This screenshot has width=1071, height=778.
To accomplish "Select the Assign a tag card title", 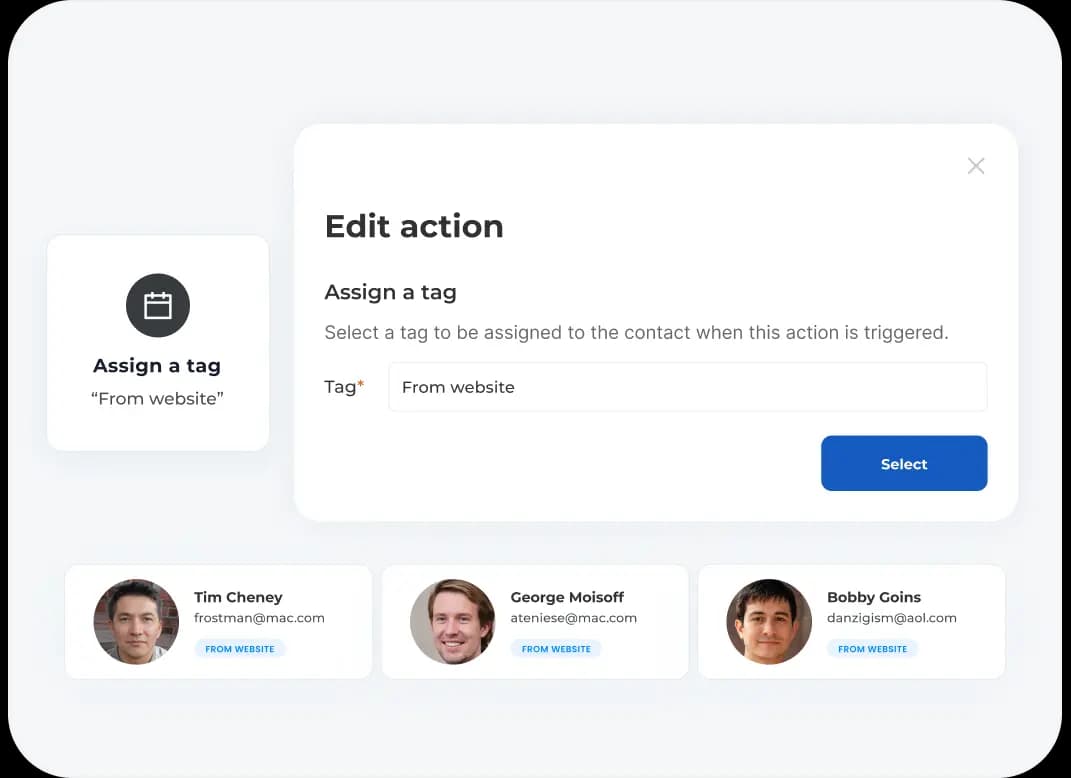I will (157, 366).
